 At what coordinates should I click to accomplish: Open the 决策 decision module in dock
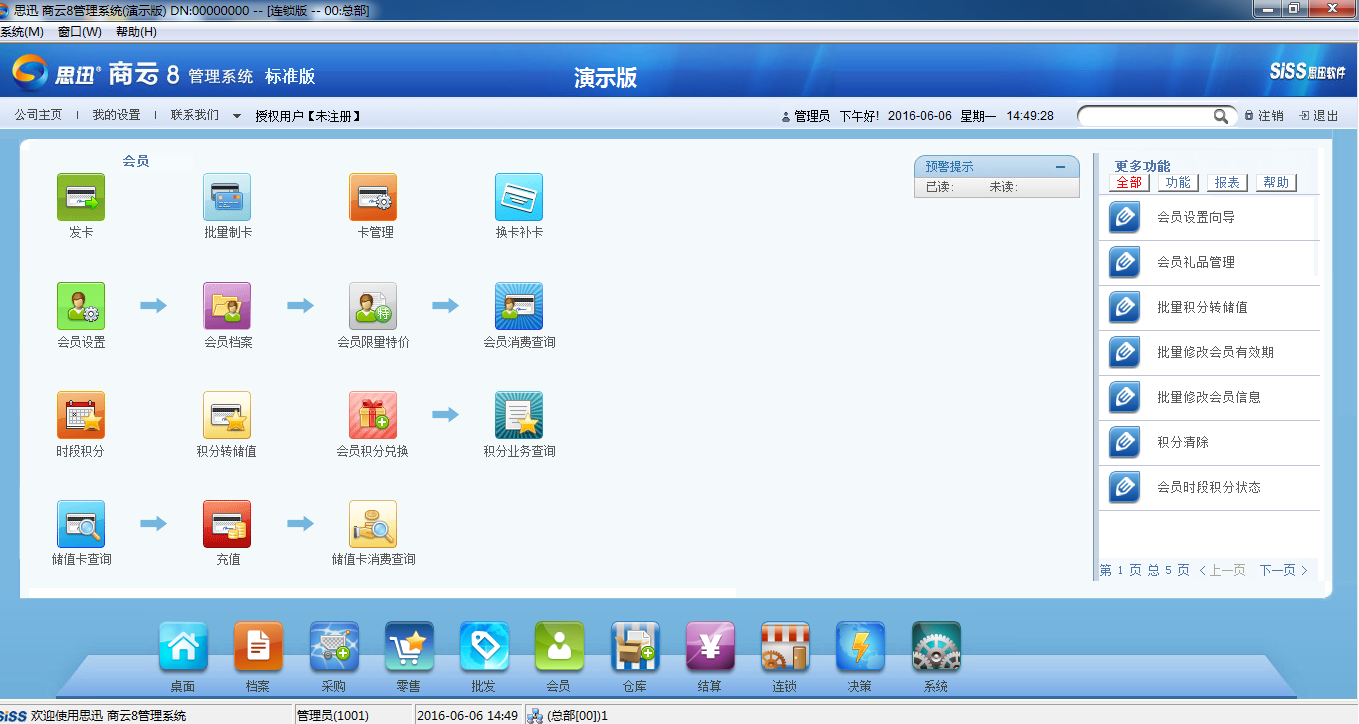point(860,647)
